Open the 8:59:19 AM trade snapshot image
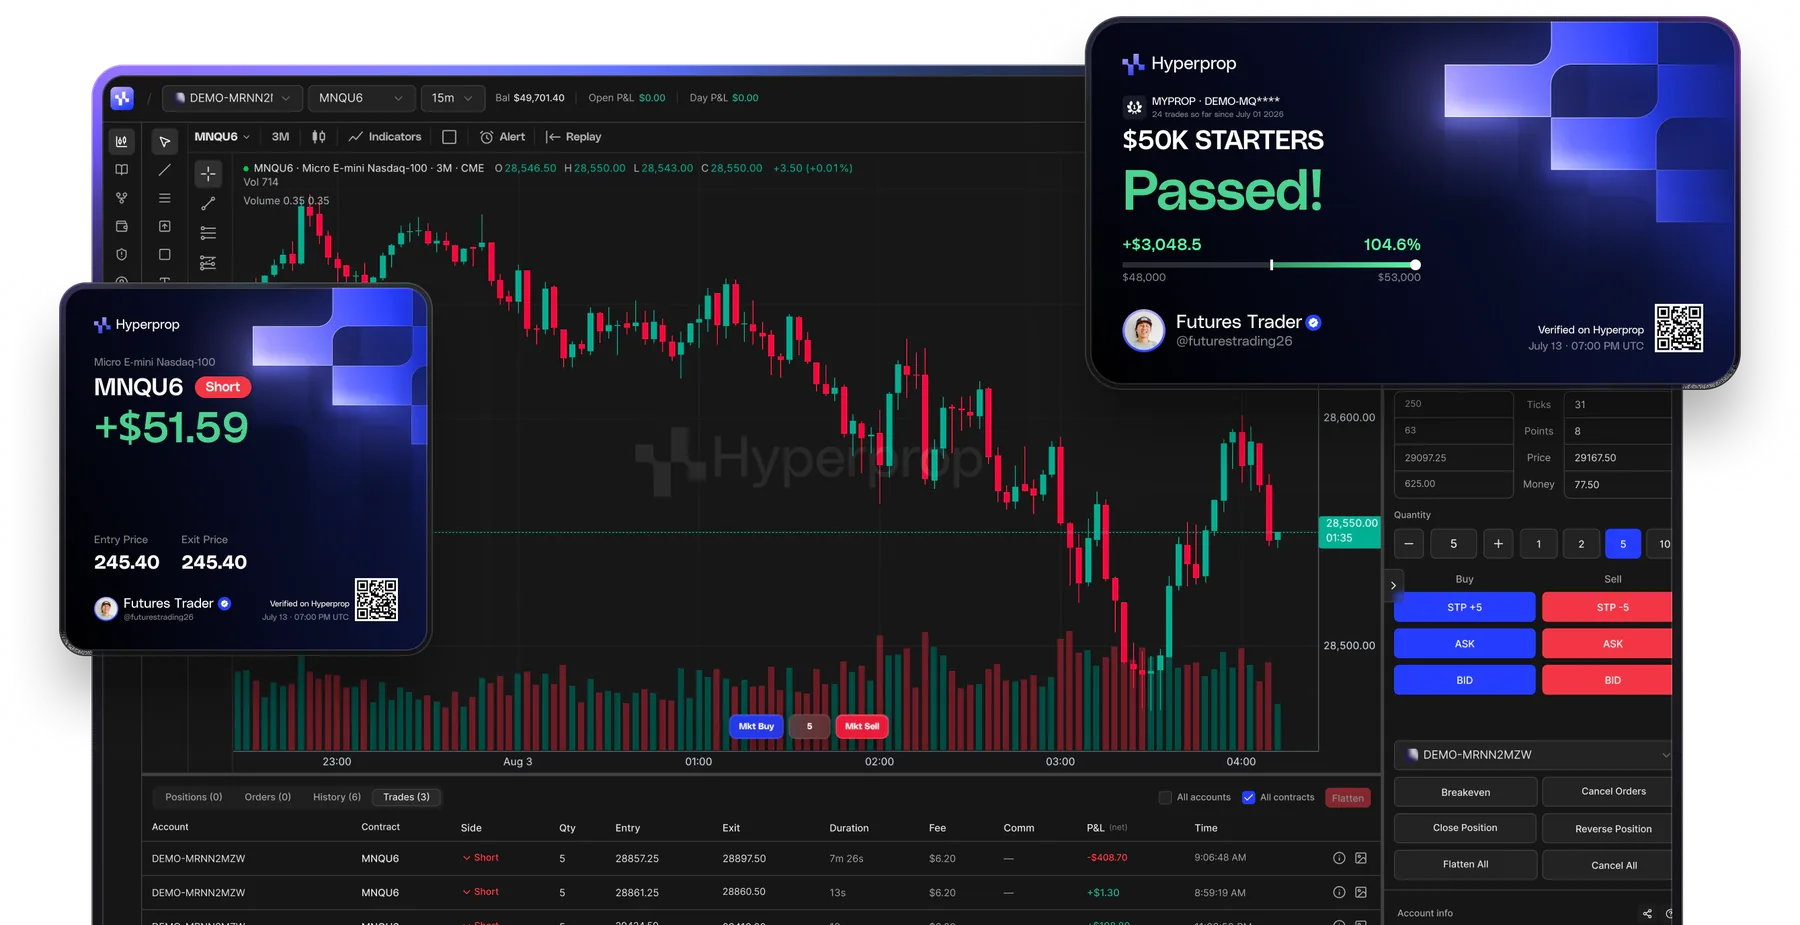This screenshot has width=1800, height=925. [1361, 892]
